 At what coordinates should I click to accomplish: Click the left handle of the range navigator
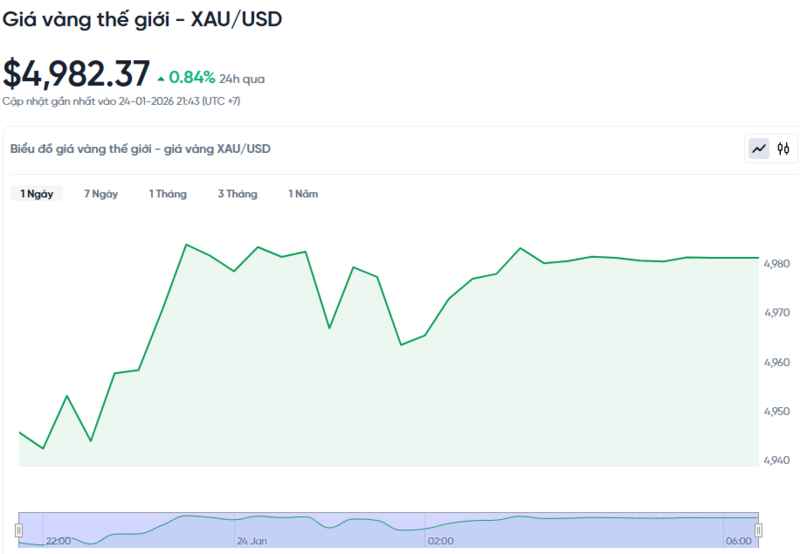pos(19,529)
